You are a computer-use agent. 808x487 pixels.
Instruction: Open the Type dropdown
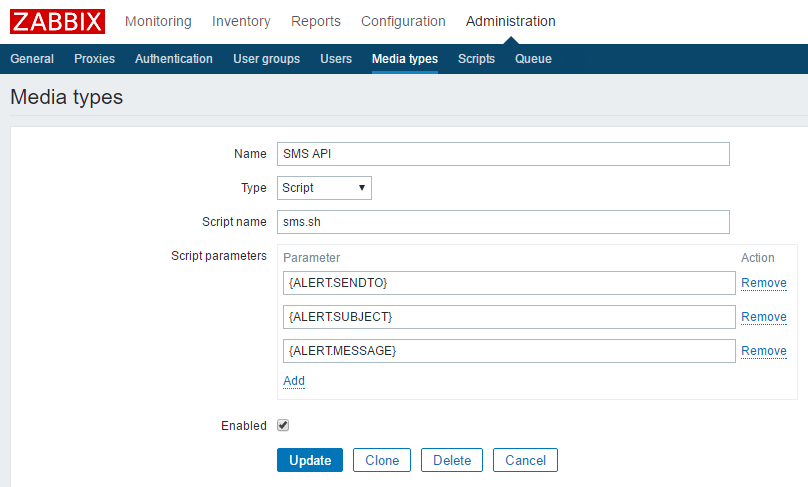coord(324,187)
